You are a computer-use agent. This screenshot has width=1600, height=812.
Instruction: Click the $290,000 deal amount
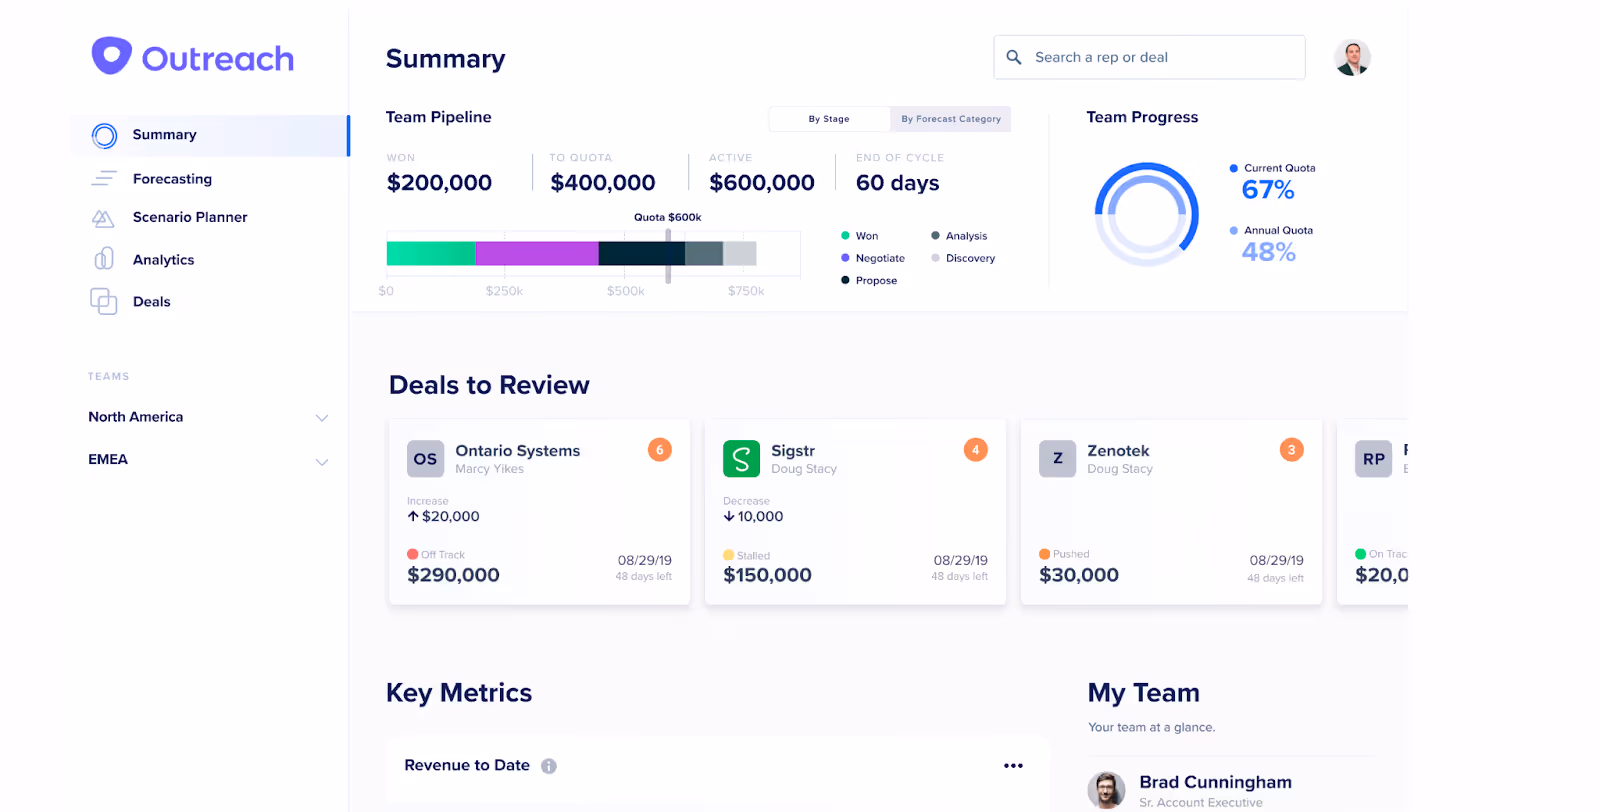tap(453, 575)
